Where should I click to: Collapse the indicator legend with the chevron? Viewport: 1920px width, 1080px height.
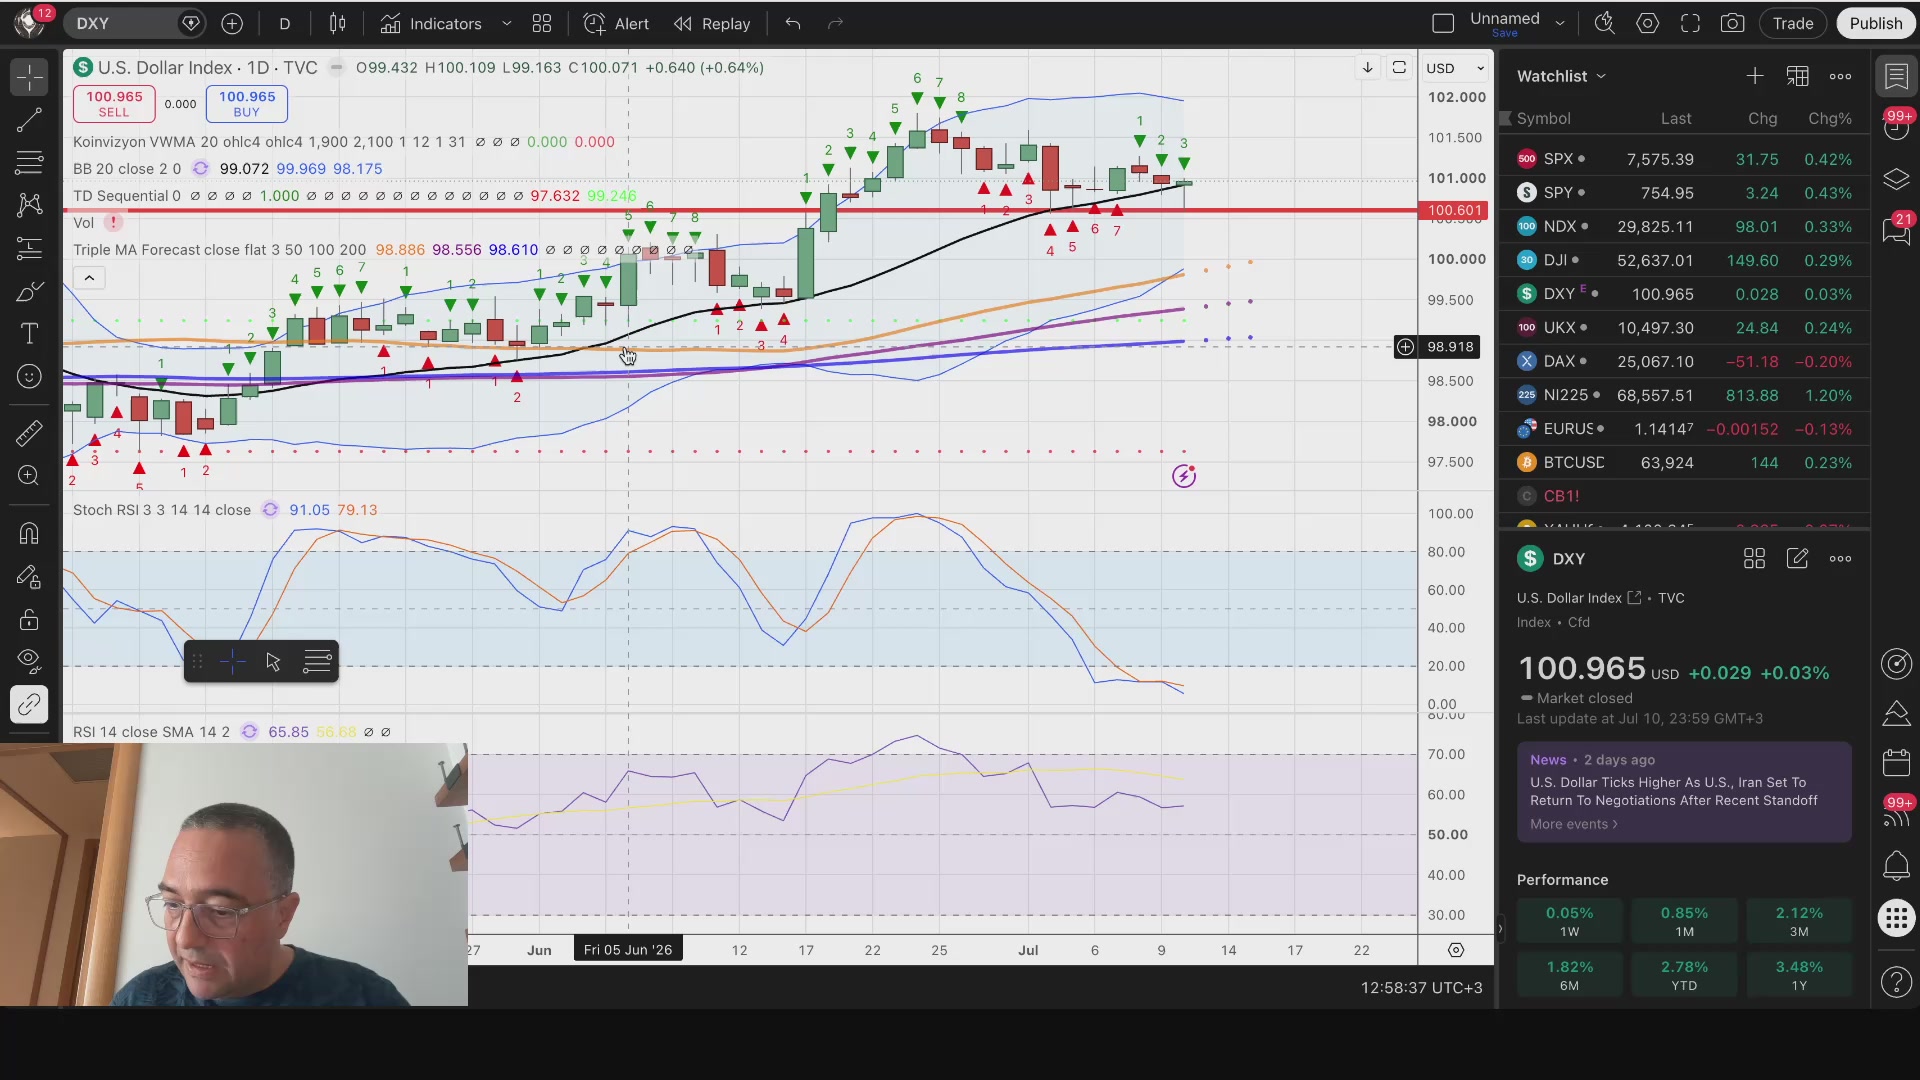89,279
